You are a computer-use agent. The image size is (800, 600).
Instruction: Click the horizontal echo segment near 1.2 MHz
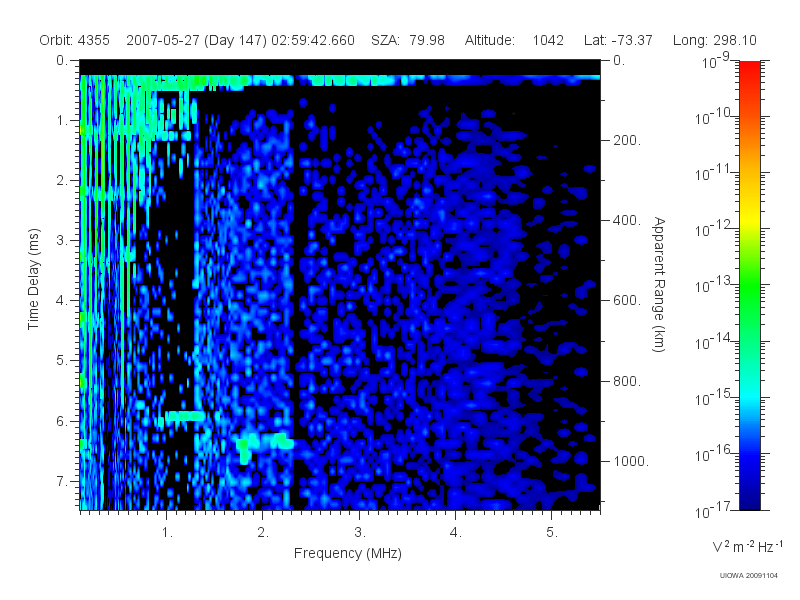click(x=185, y=416)
